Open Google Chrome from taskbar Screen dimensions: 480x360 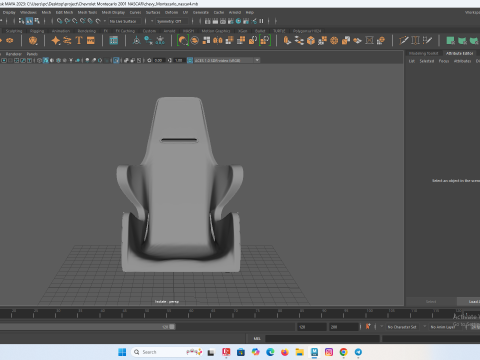(343, 352)
